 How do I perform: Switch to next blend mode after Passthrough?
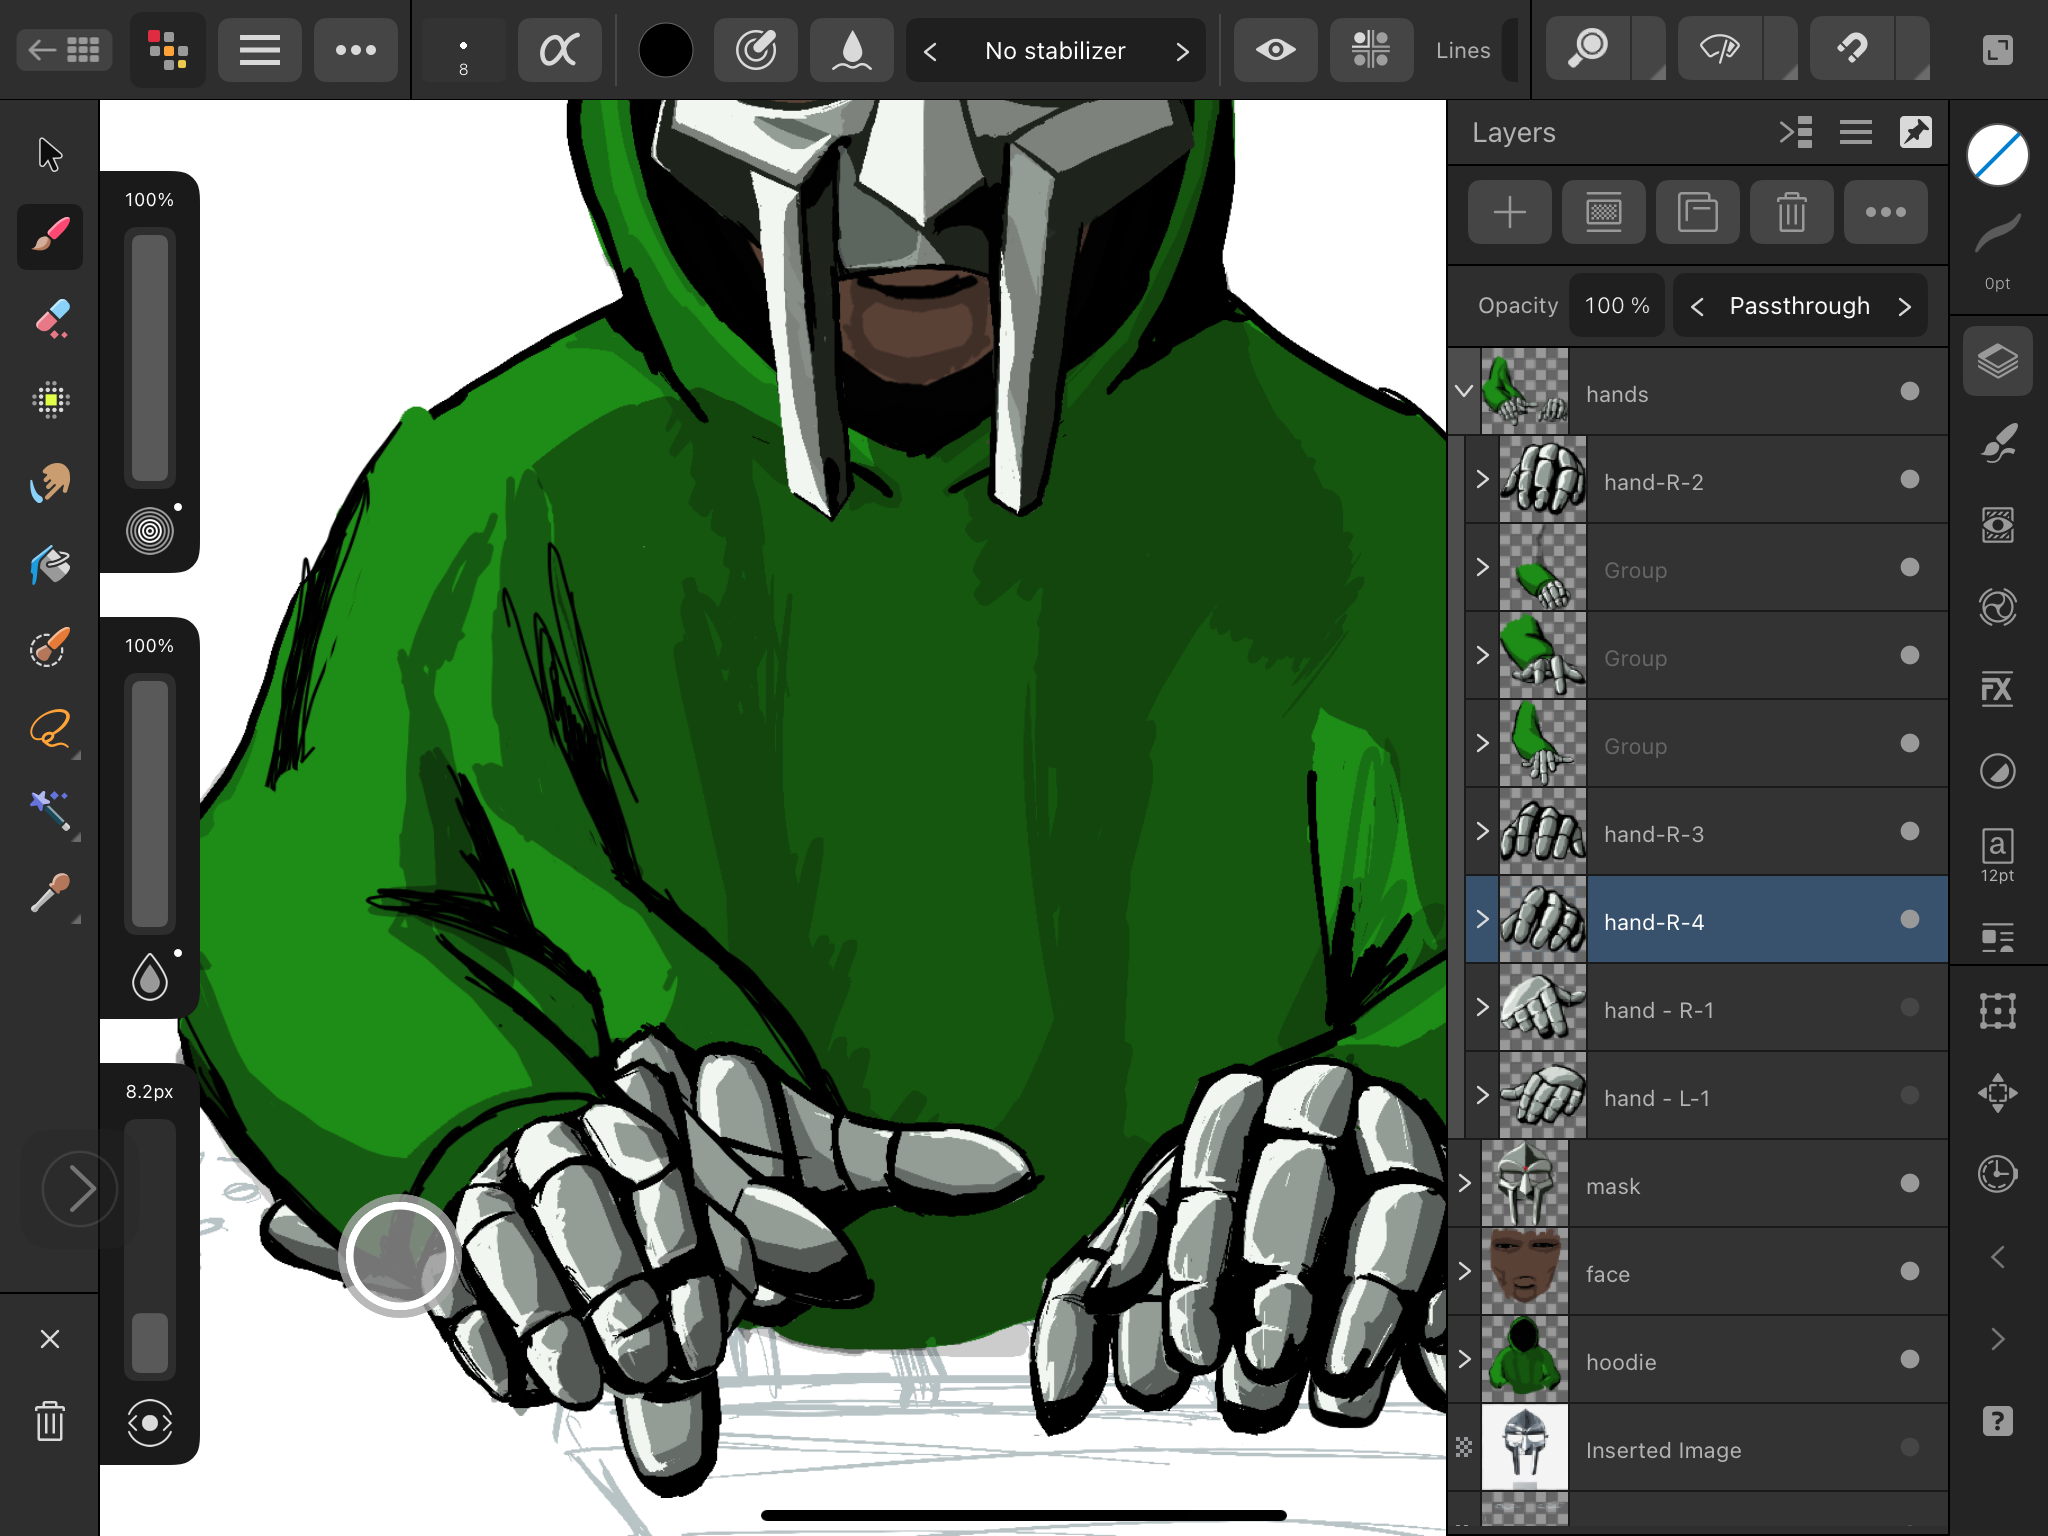coord(1904,306)
